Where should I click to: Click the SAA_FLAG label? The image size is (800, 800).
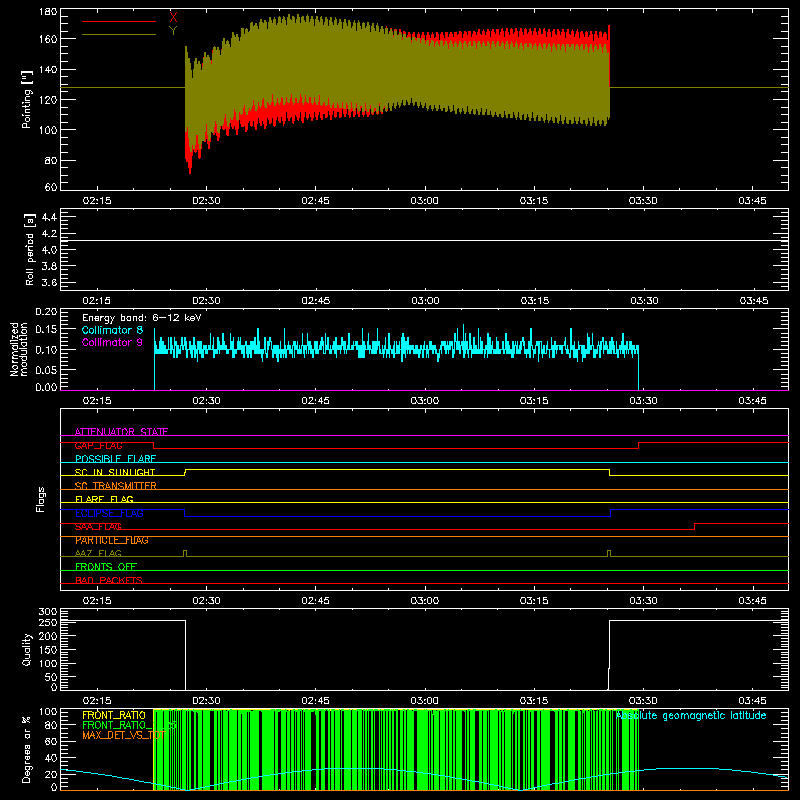pos(98,527)
